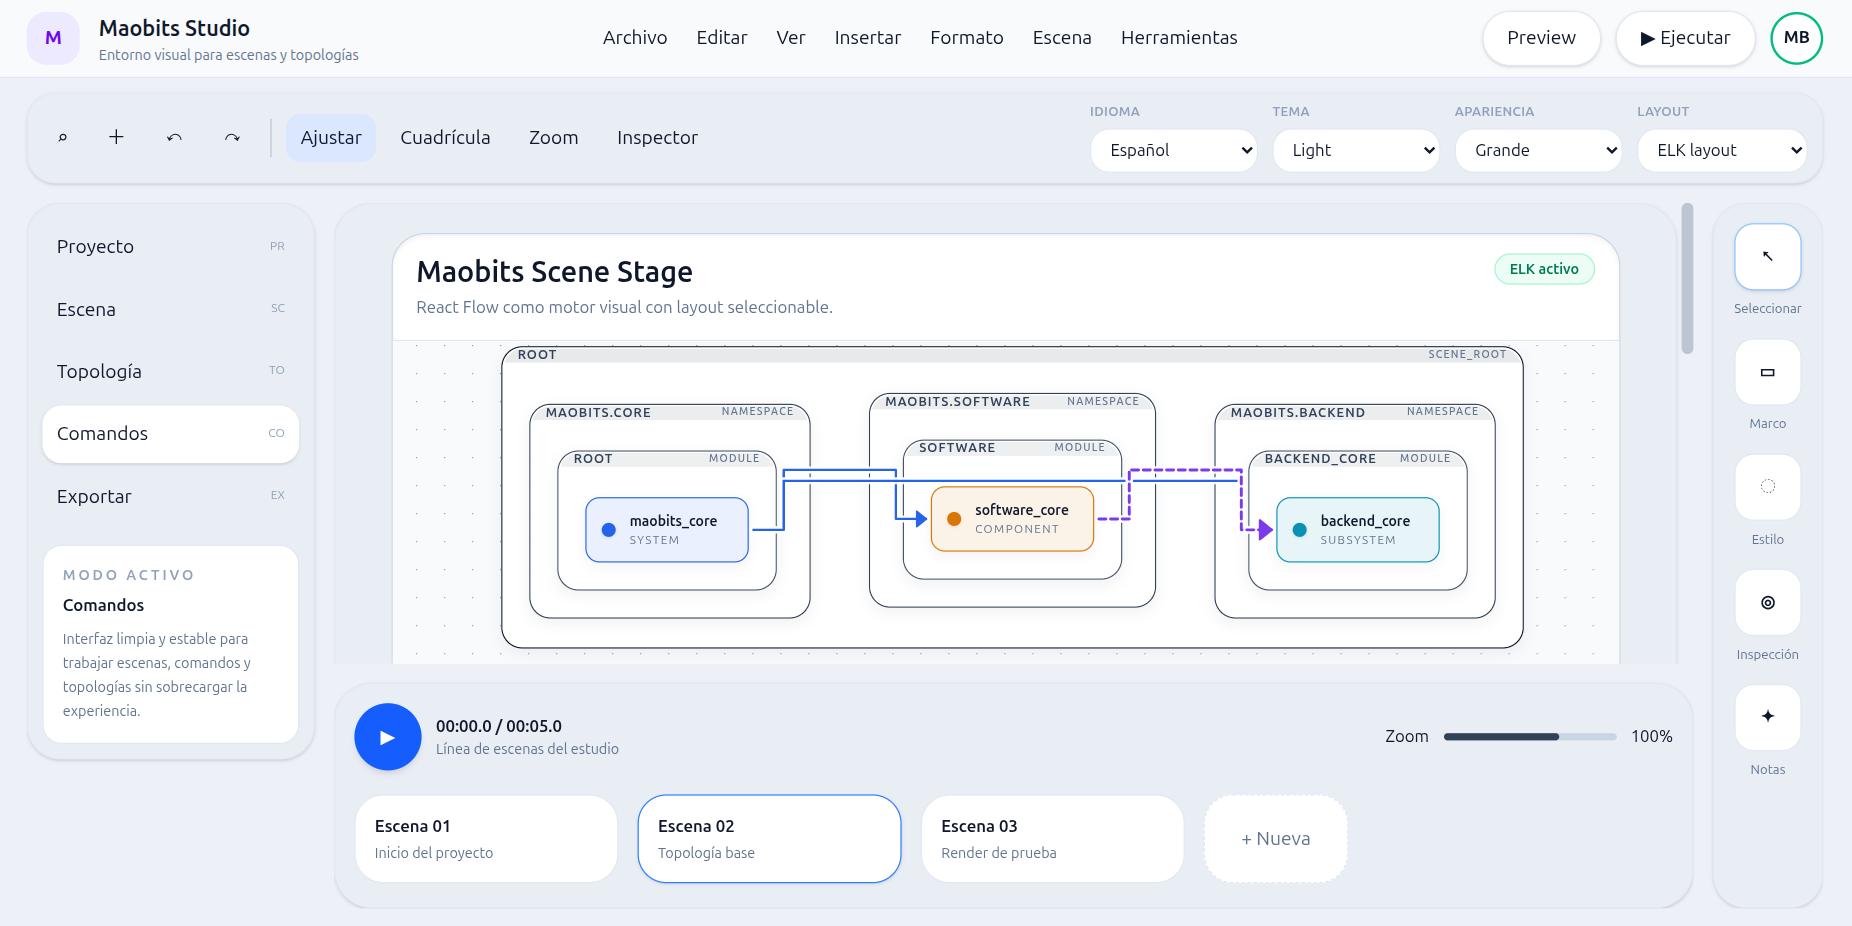Screen dimensions: 1852x926
Task: Toggle the Inspector panel
Action: [x=657, y=138]
